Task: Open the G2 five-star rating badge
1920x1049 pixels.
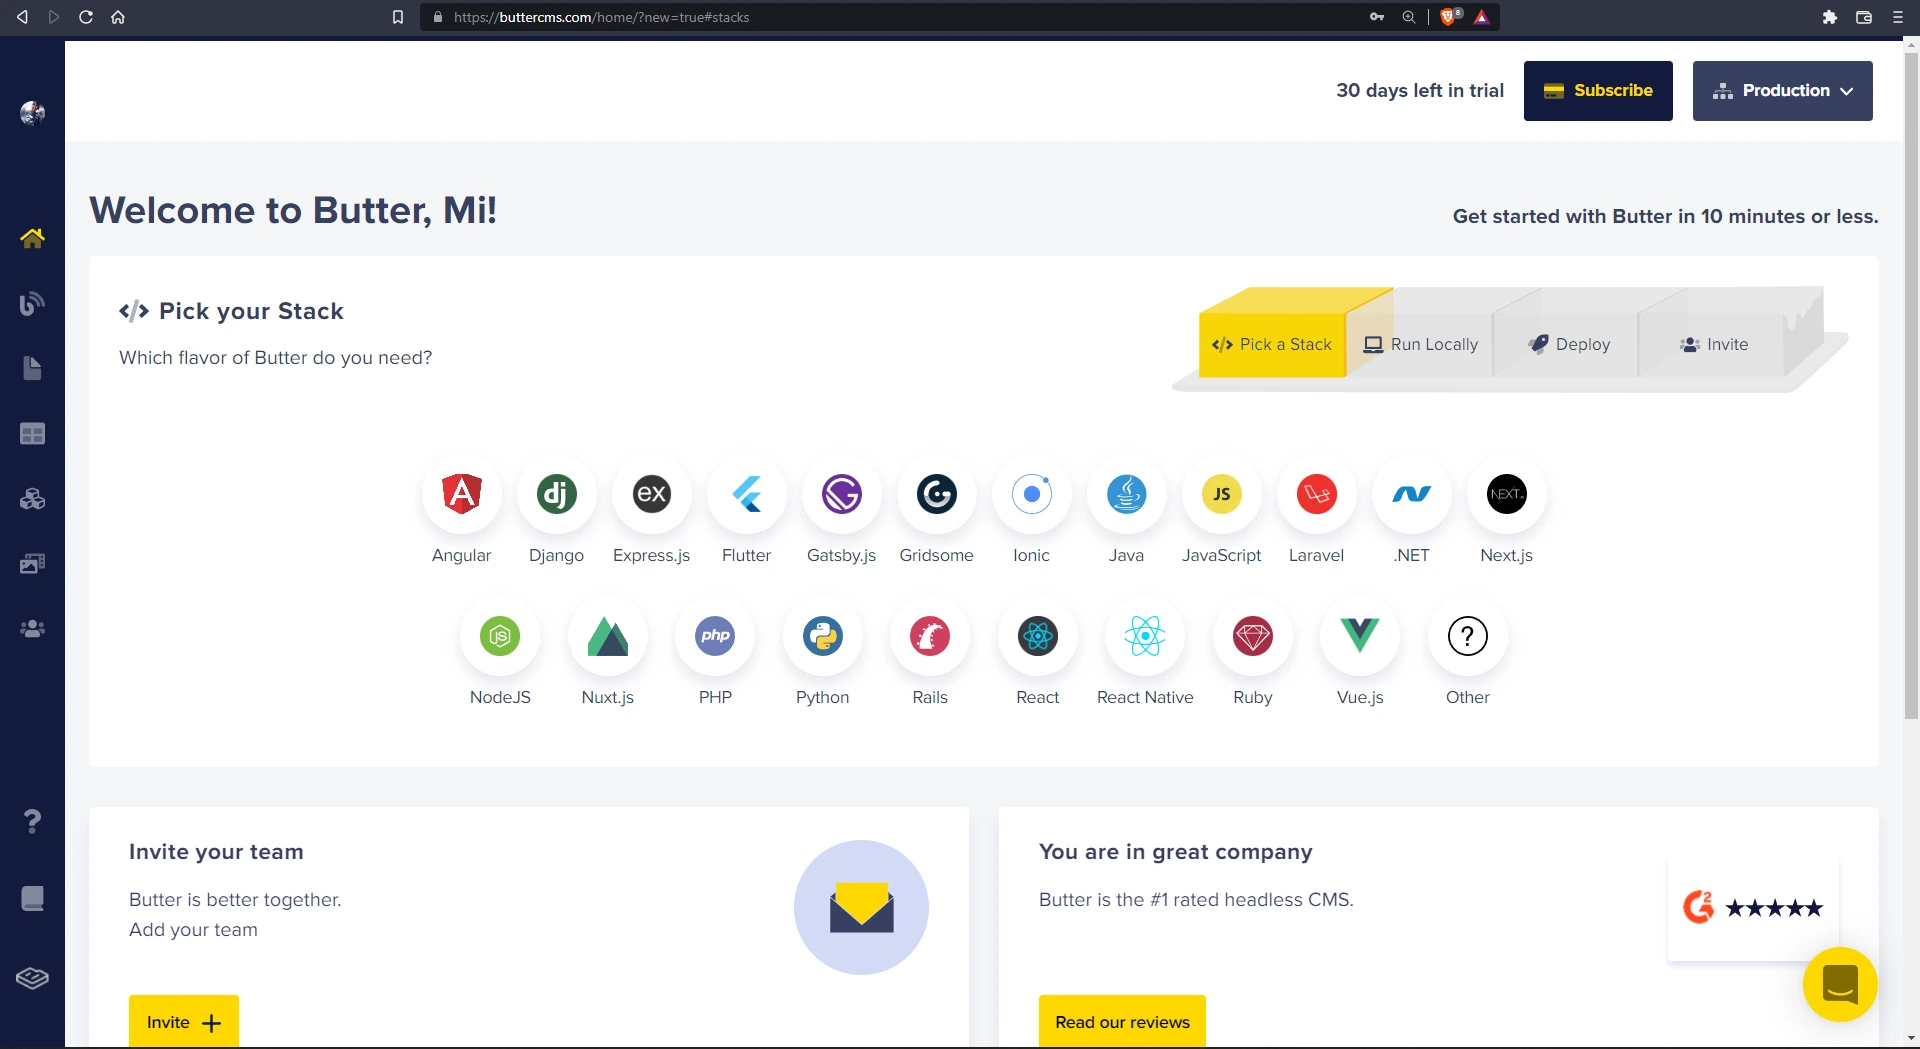Action: (x=1753, y=908)
